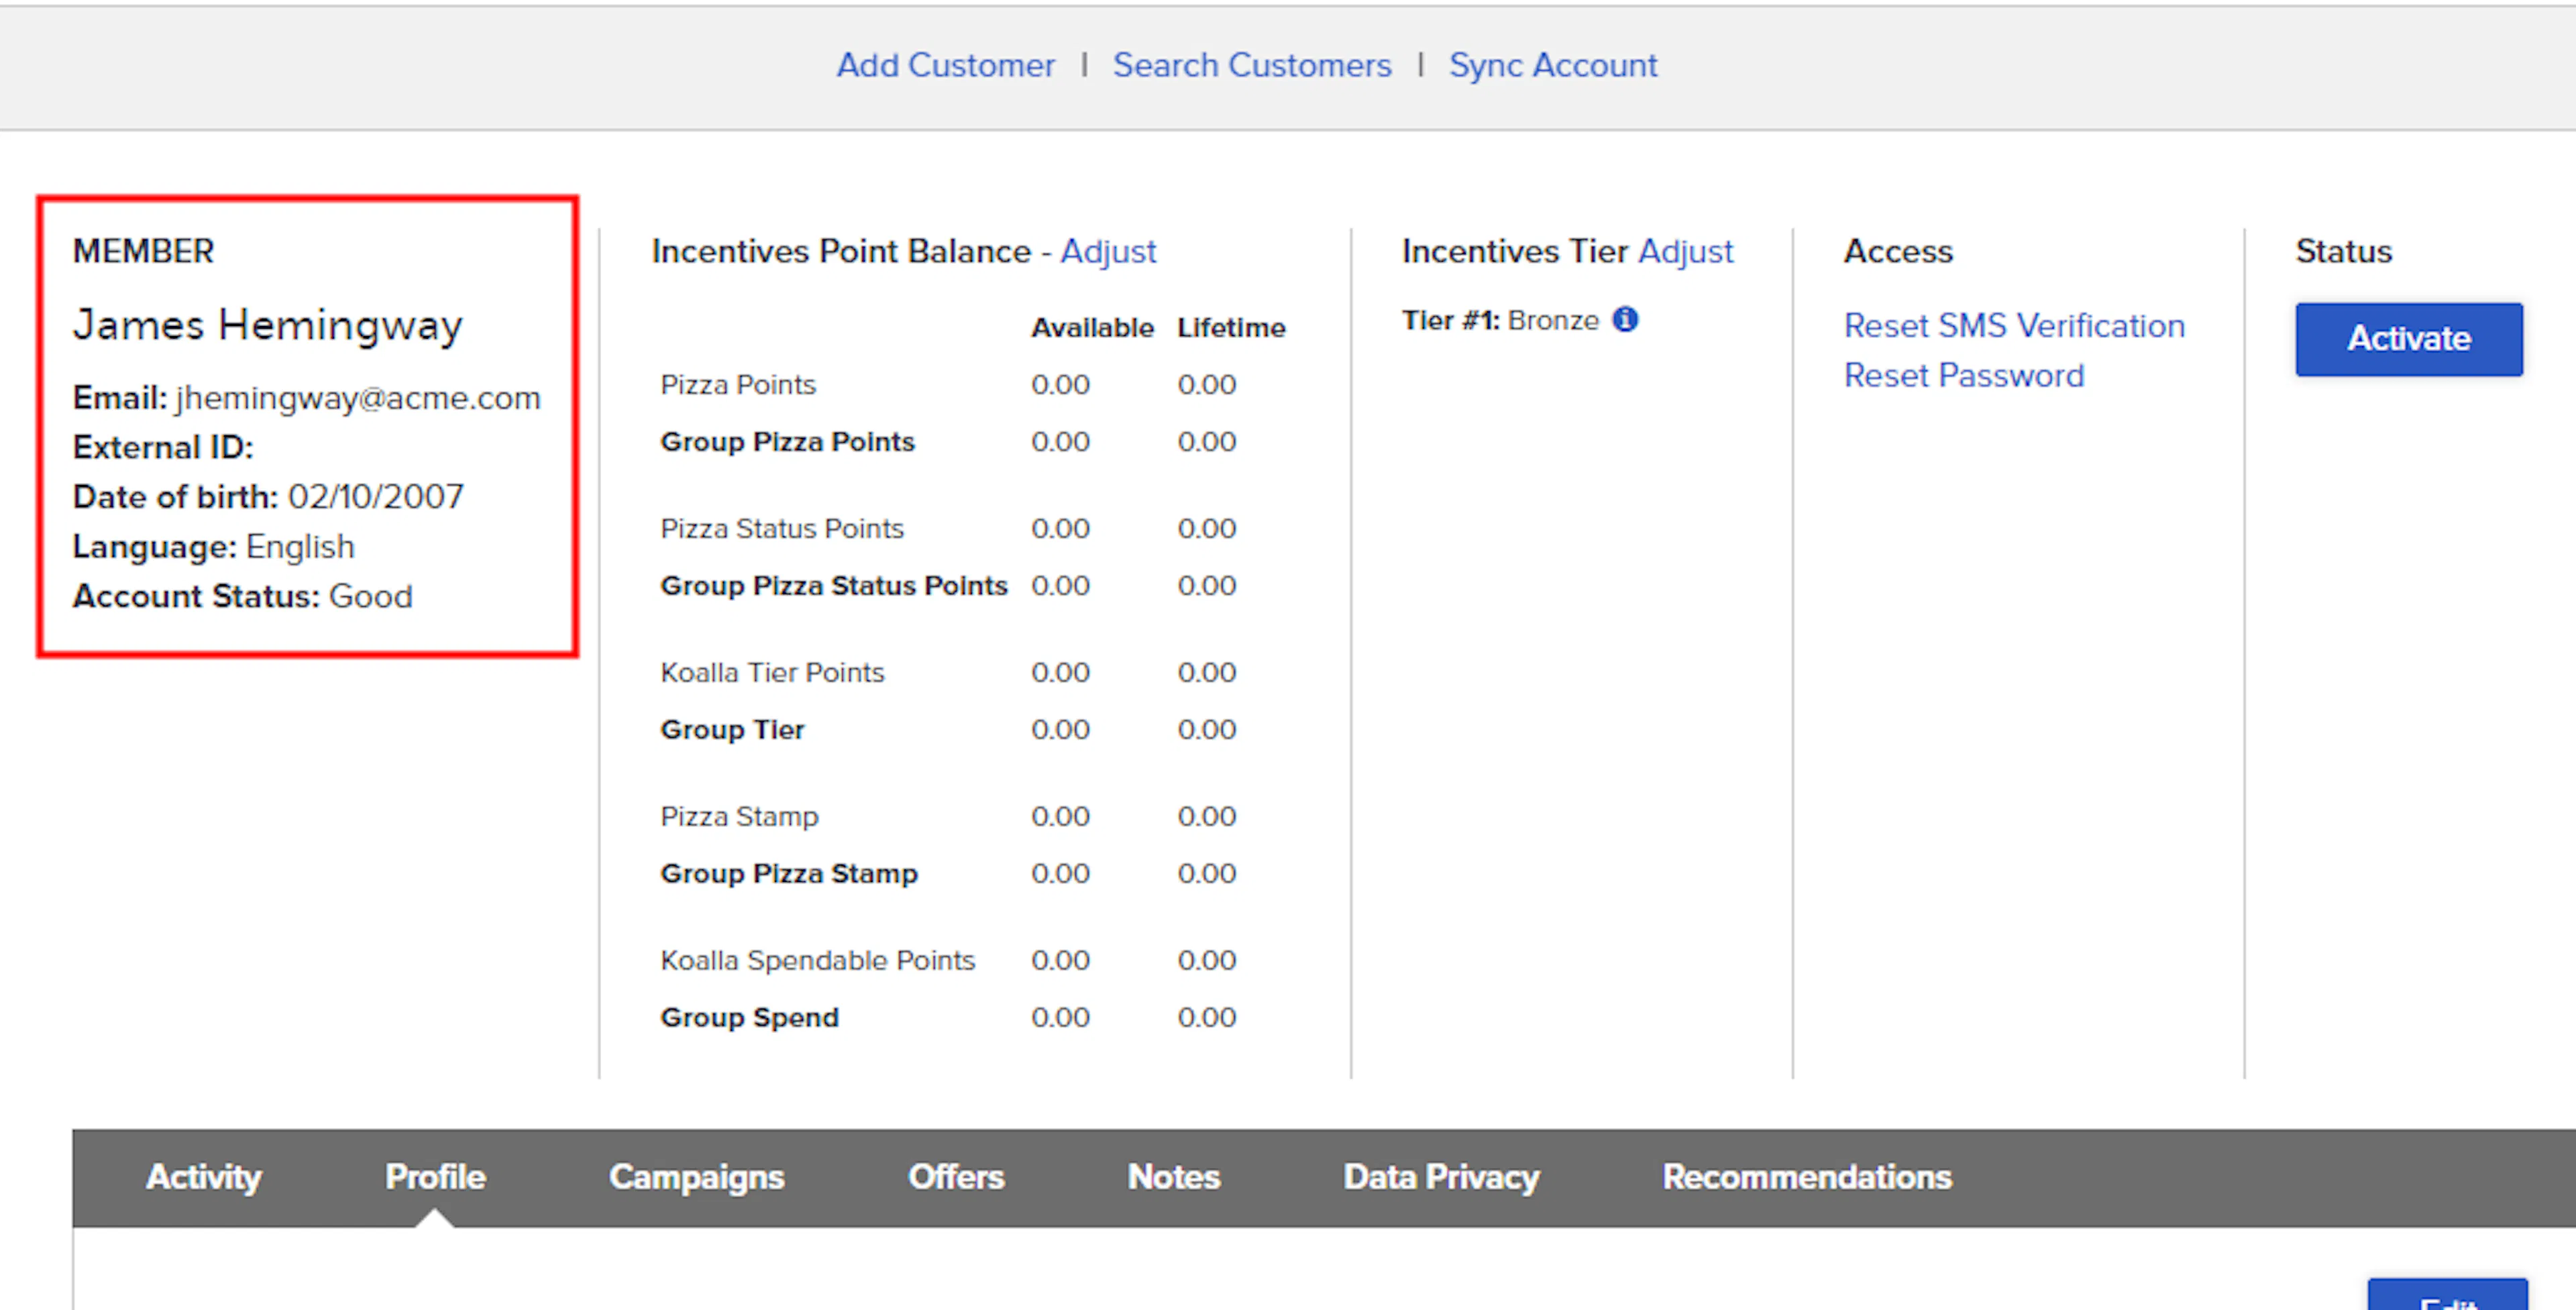The width and height of the screenshot is (2576, 1310).
Task: Click the Sync Account link
Action: click(1553, 65)
